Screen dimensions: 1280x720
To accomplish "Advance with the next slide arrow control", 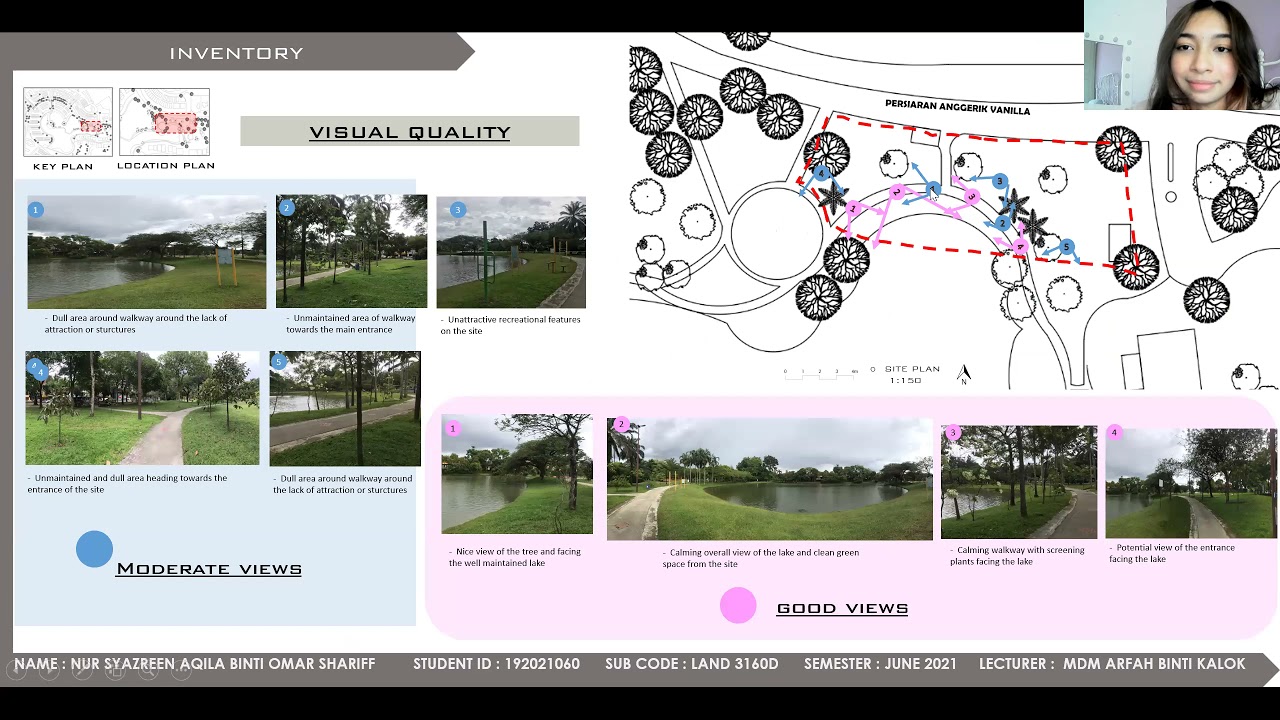I will click(49, 670).
